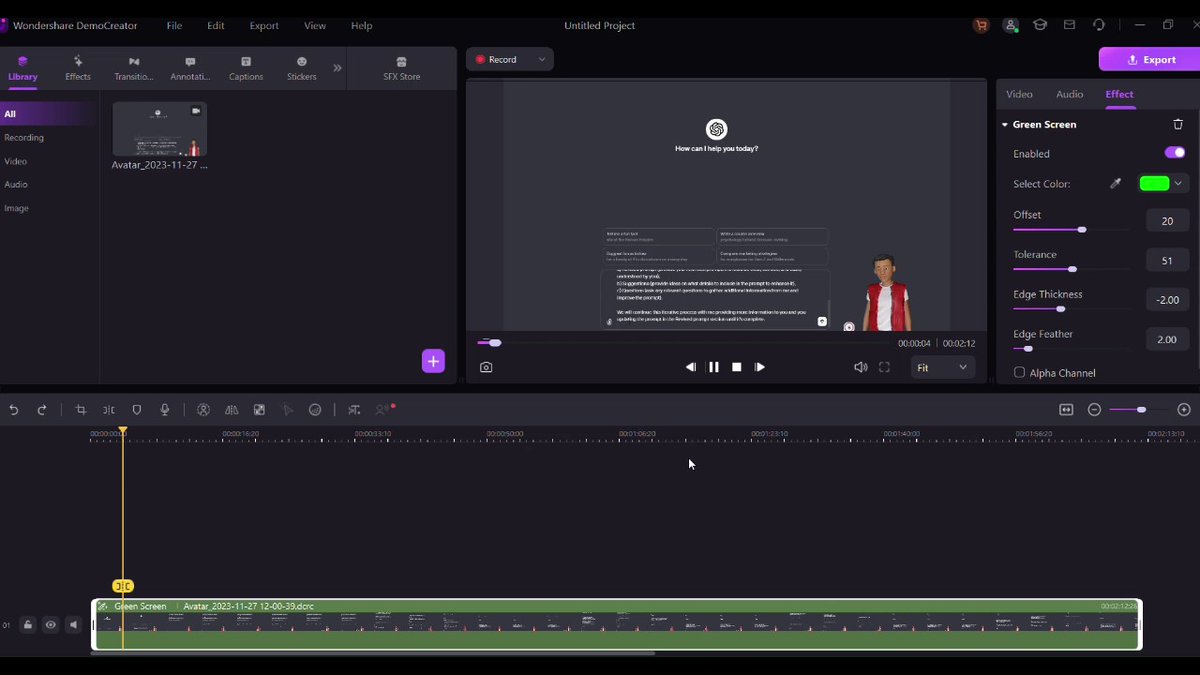Viewport: 1200px width, 675px height.
Task: Collapse the Green Screen section
Action: (x=1005, y=125)
